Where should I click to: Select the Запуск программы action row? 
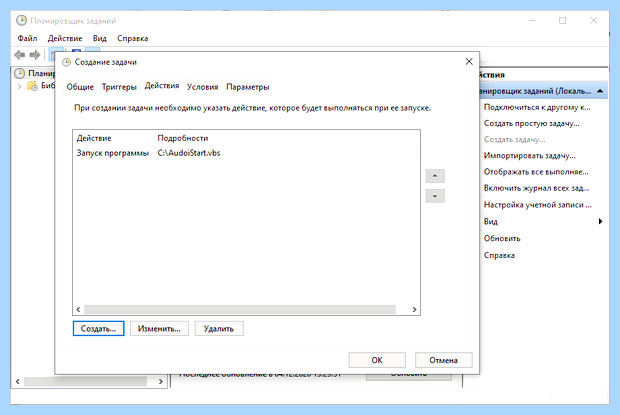pyautogui.click(x=246, y=153)
